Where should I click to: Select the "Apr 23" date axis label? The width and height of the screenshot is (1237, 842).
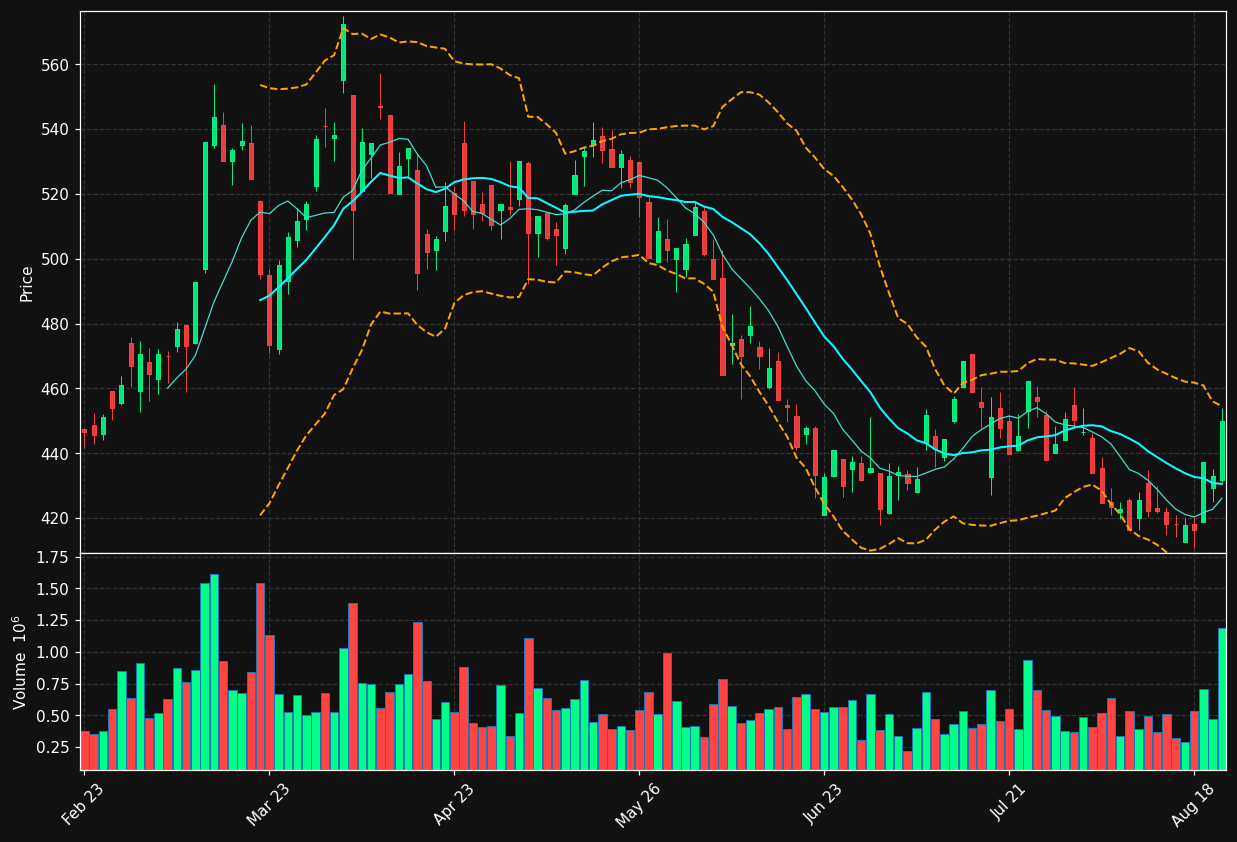point(453,803)
